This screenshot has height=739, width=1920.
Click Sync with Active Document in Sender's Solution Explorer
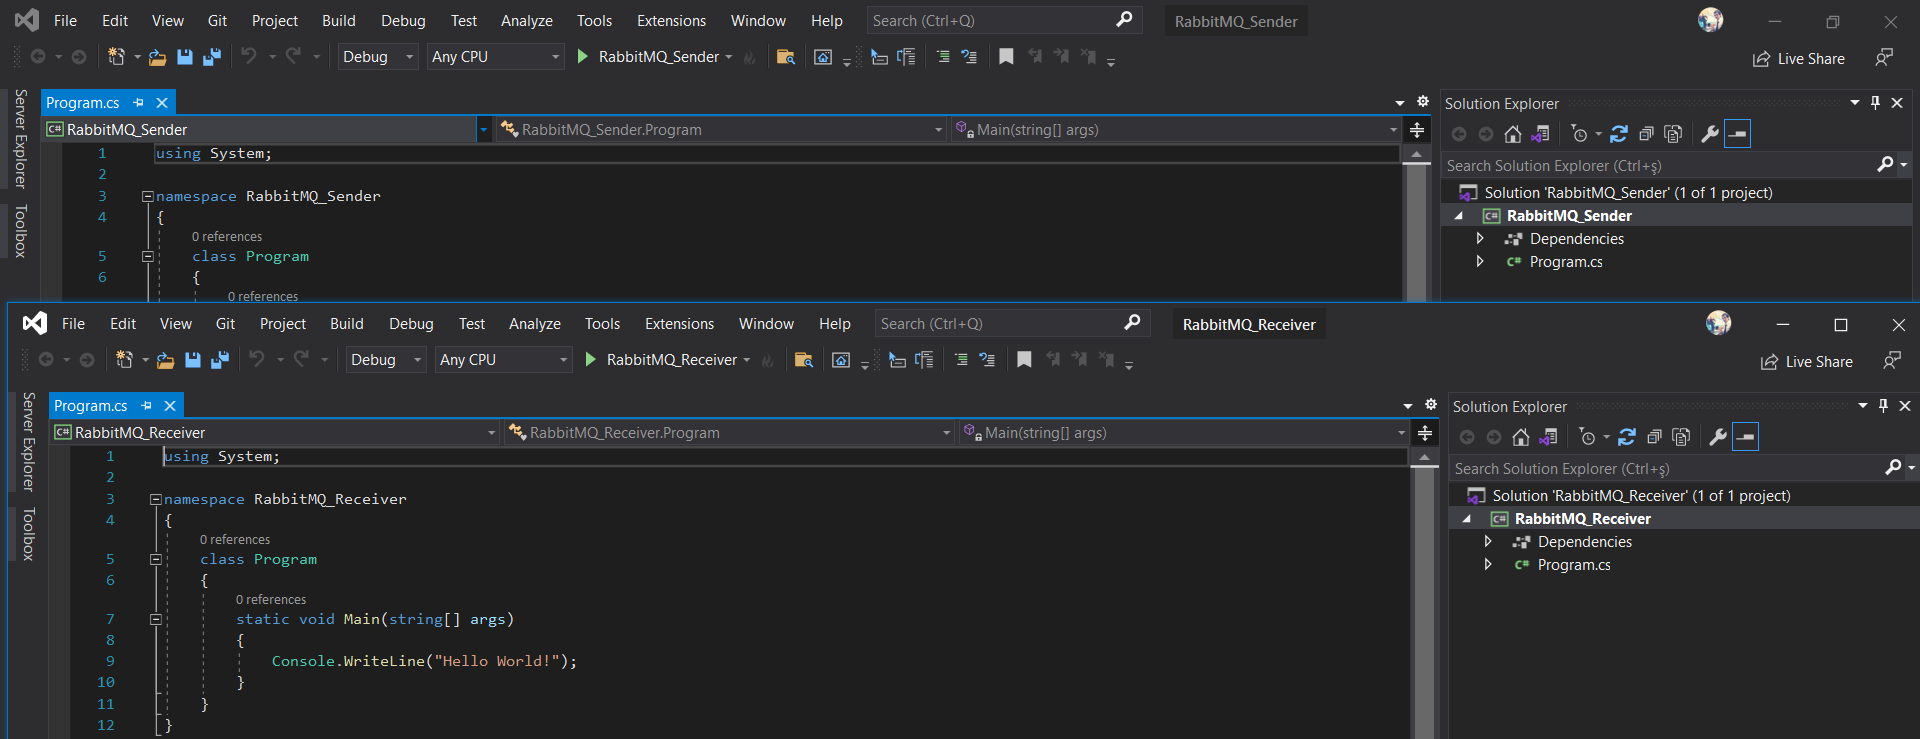click(1619, 134)
